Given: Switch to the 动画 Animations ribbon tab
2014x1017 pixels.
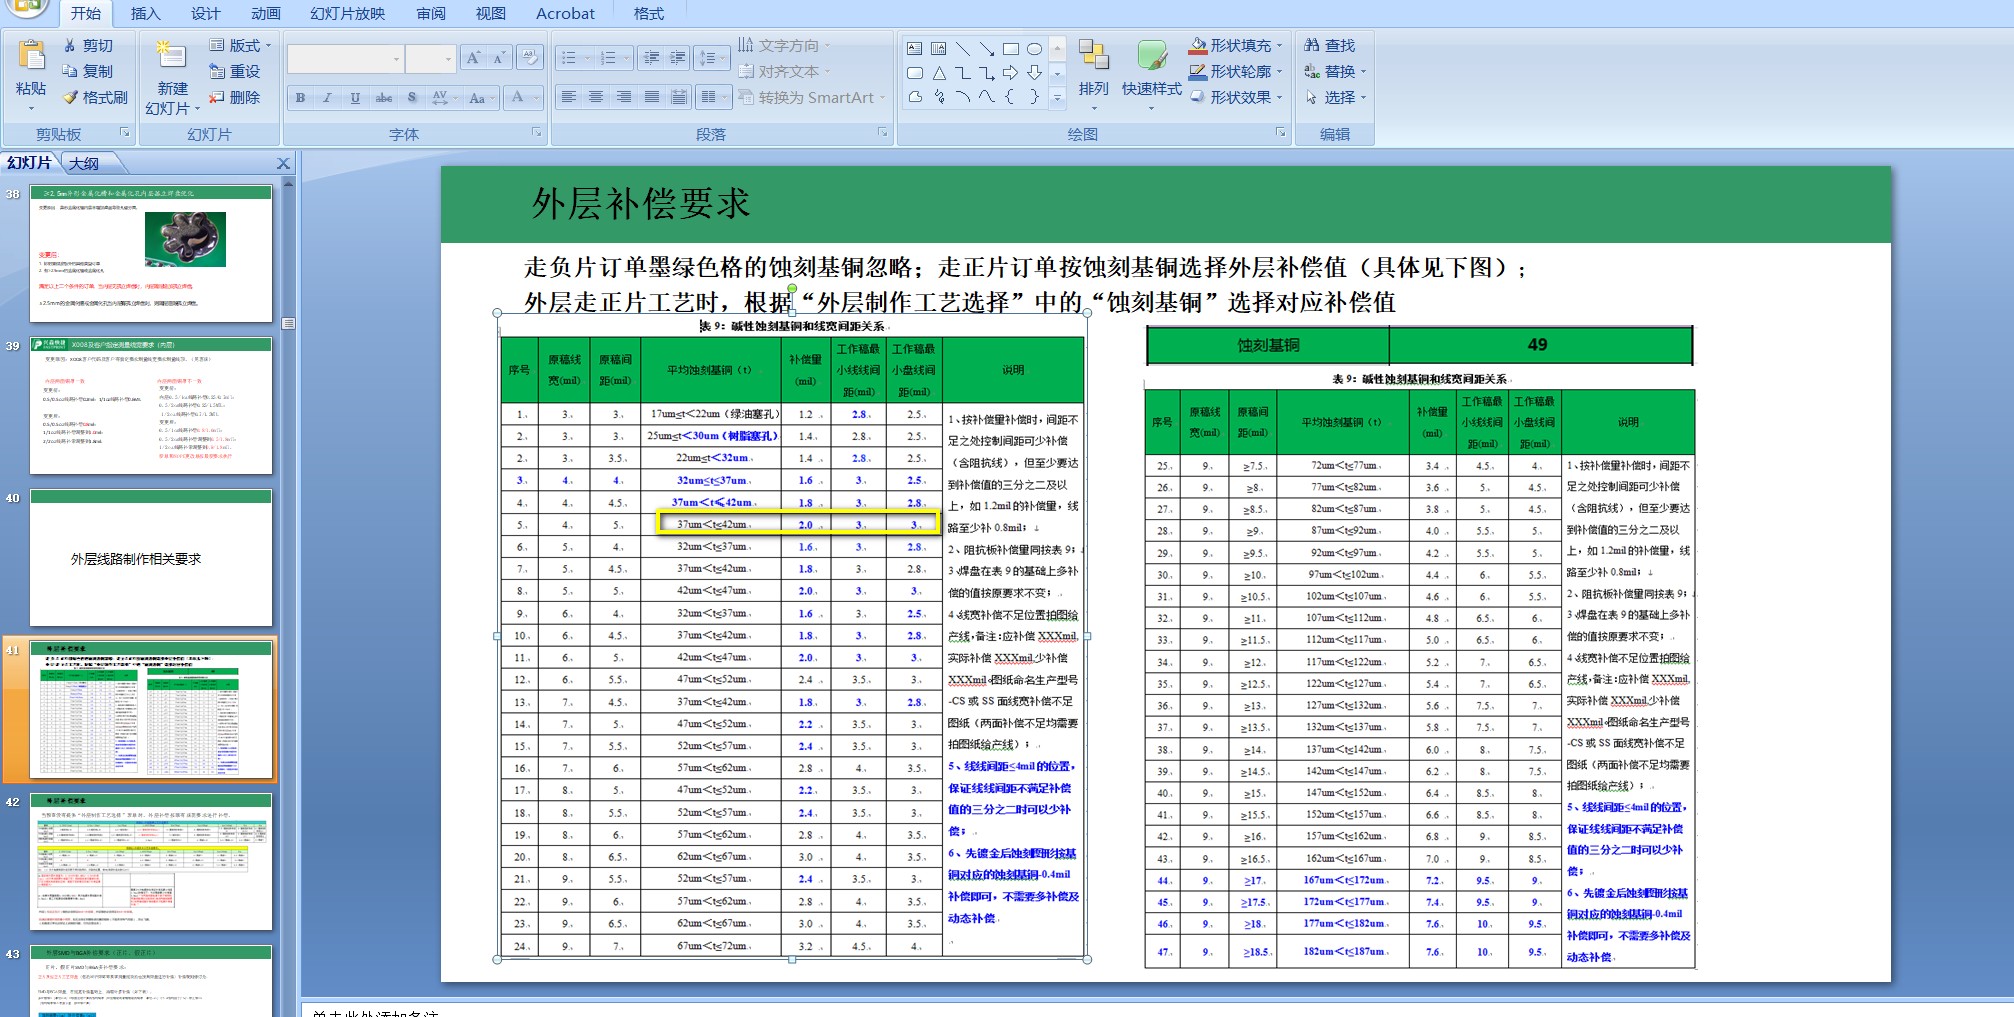Looking at the screenshot, I should point(266,14).
